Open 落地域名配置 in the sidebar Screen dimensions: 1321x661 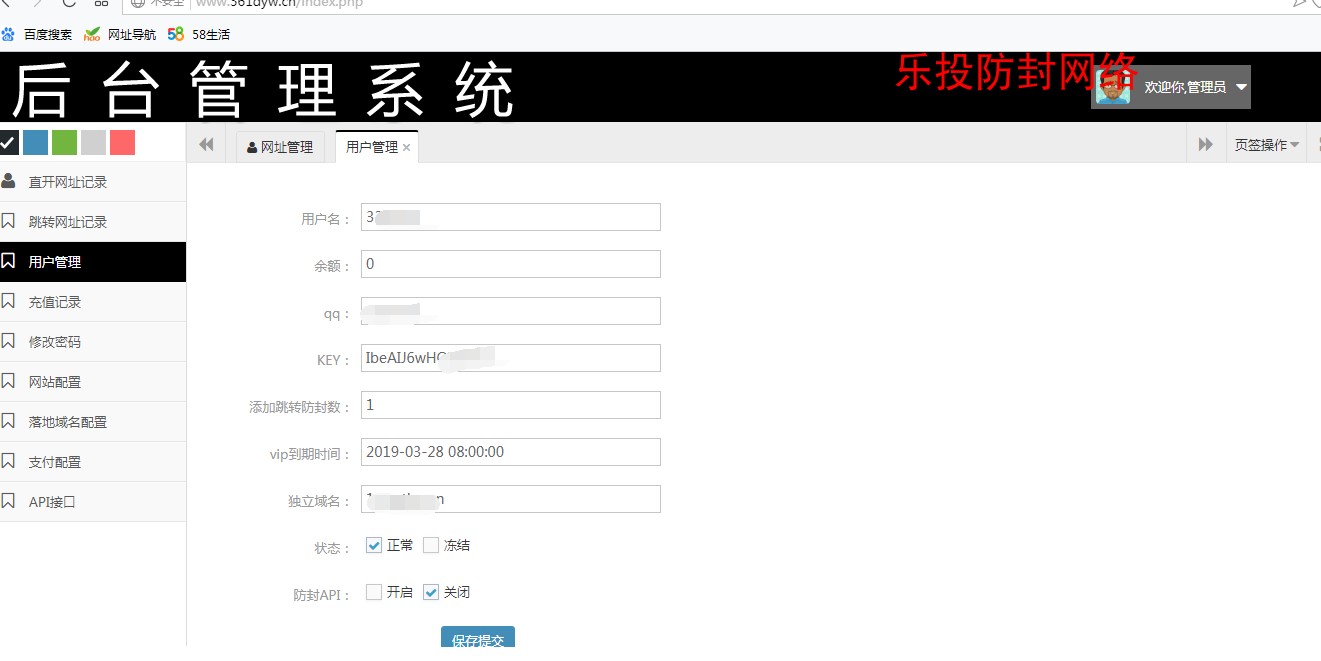tap(93, 422)
